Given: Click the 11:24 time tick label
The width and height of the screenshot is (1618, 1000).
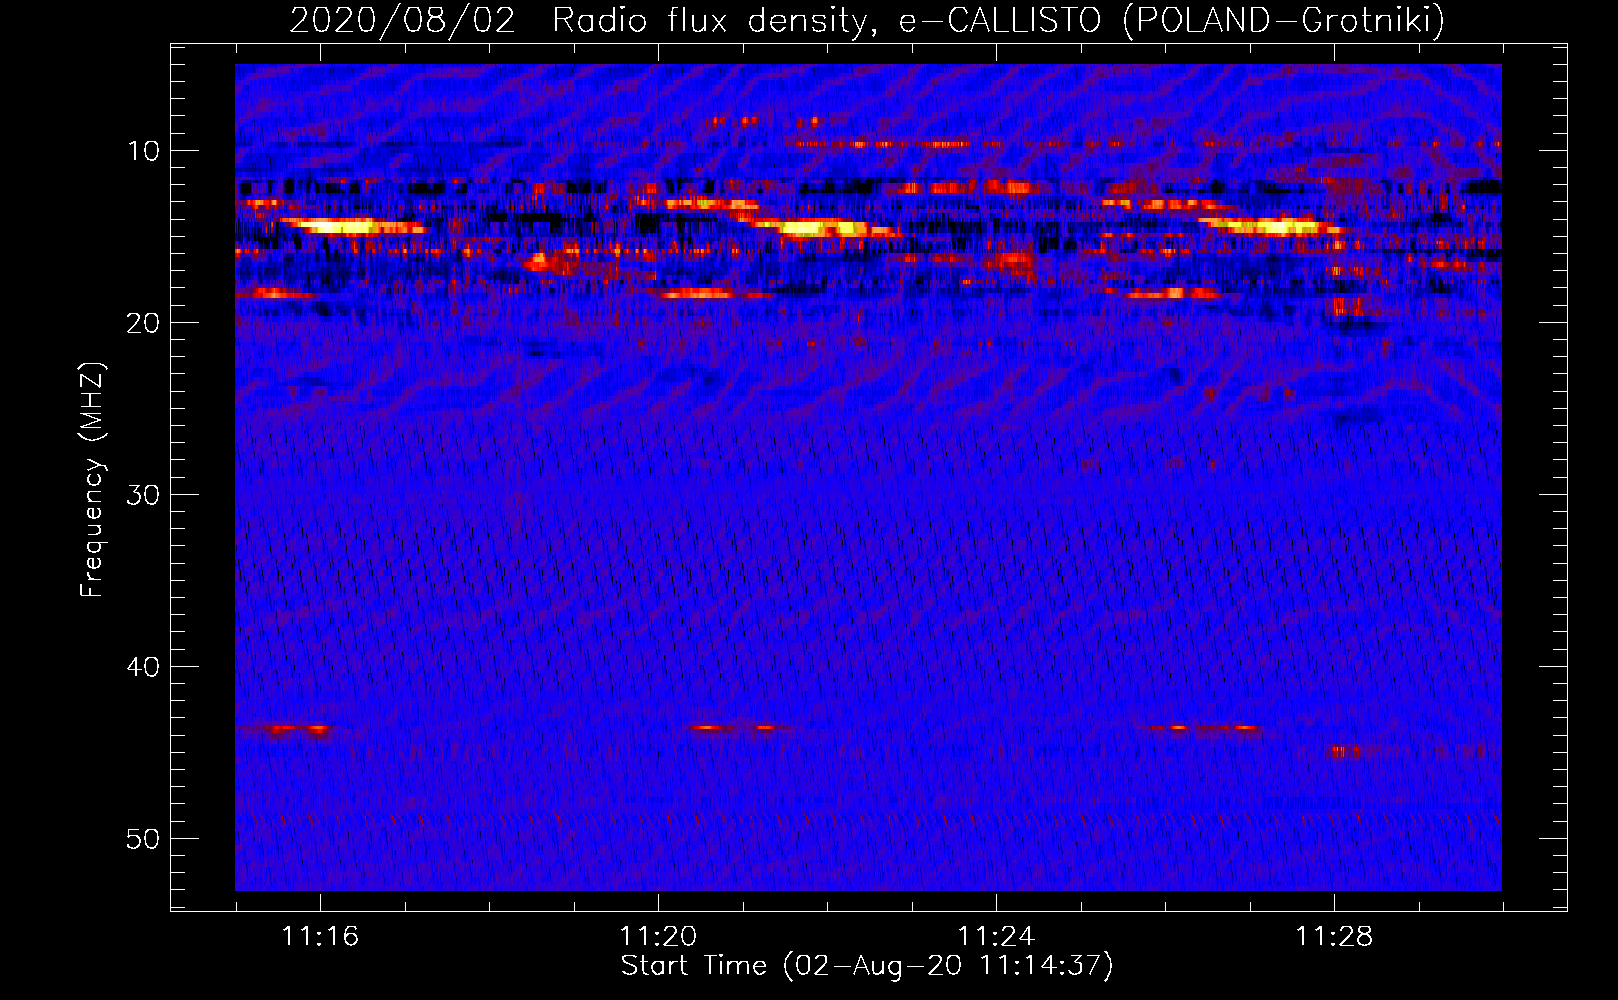Looking at the screenshot, I should click(x=996, y=937).
